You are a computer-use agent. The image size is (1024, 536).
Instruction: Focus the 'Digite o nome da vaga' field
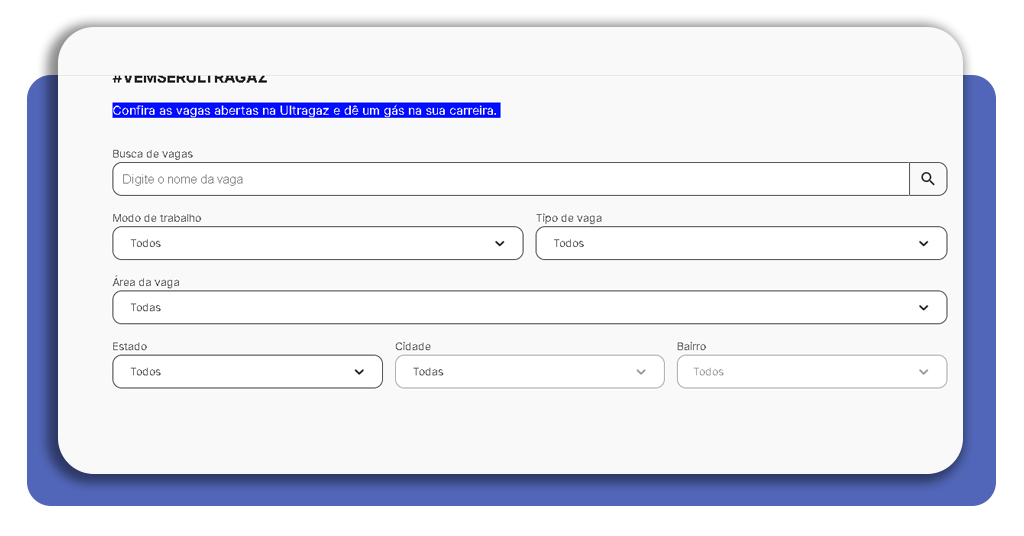pos(500,179)
